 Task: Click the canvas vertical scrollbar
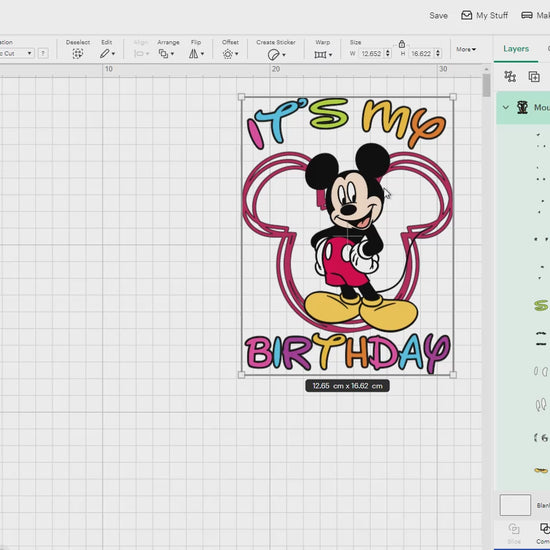pyautogui.click(x=487, y=85)
